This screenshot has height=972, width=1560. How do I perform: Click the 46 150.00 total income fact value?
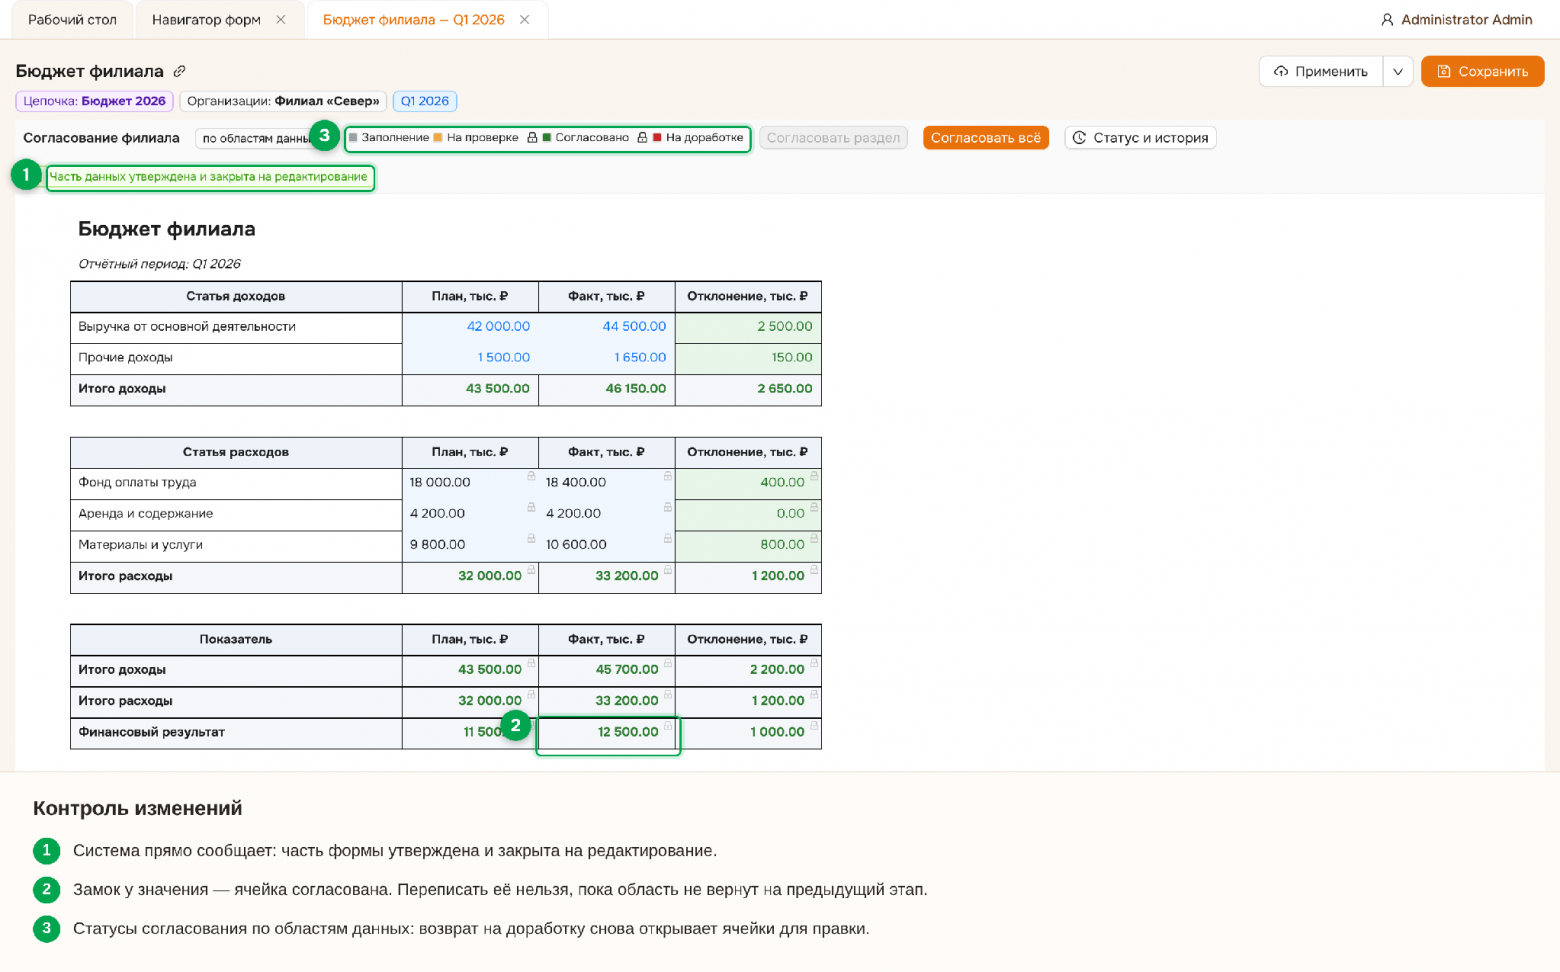(636, 389)
